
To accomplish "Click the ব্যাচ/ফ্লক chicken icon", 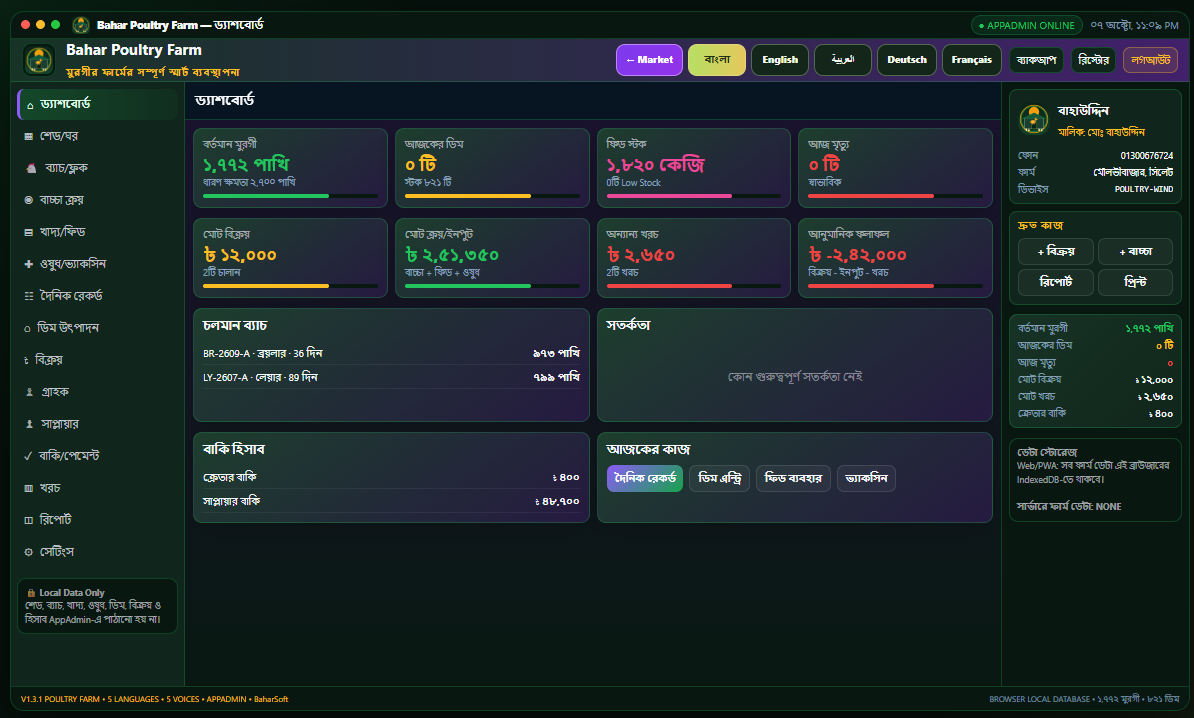I will click(x=31, y=168).
